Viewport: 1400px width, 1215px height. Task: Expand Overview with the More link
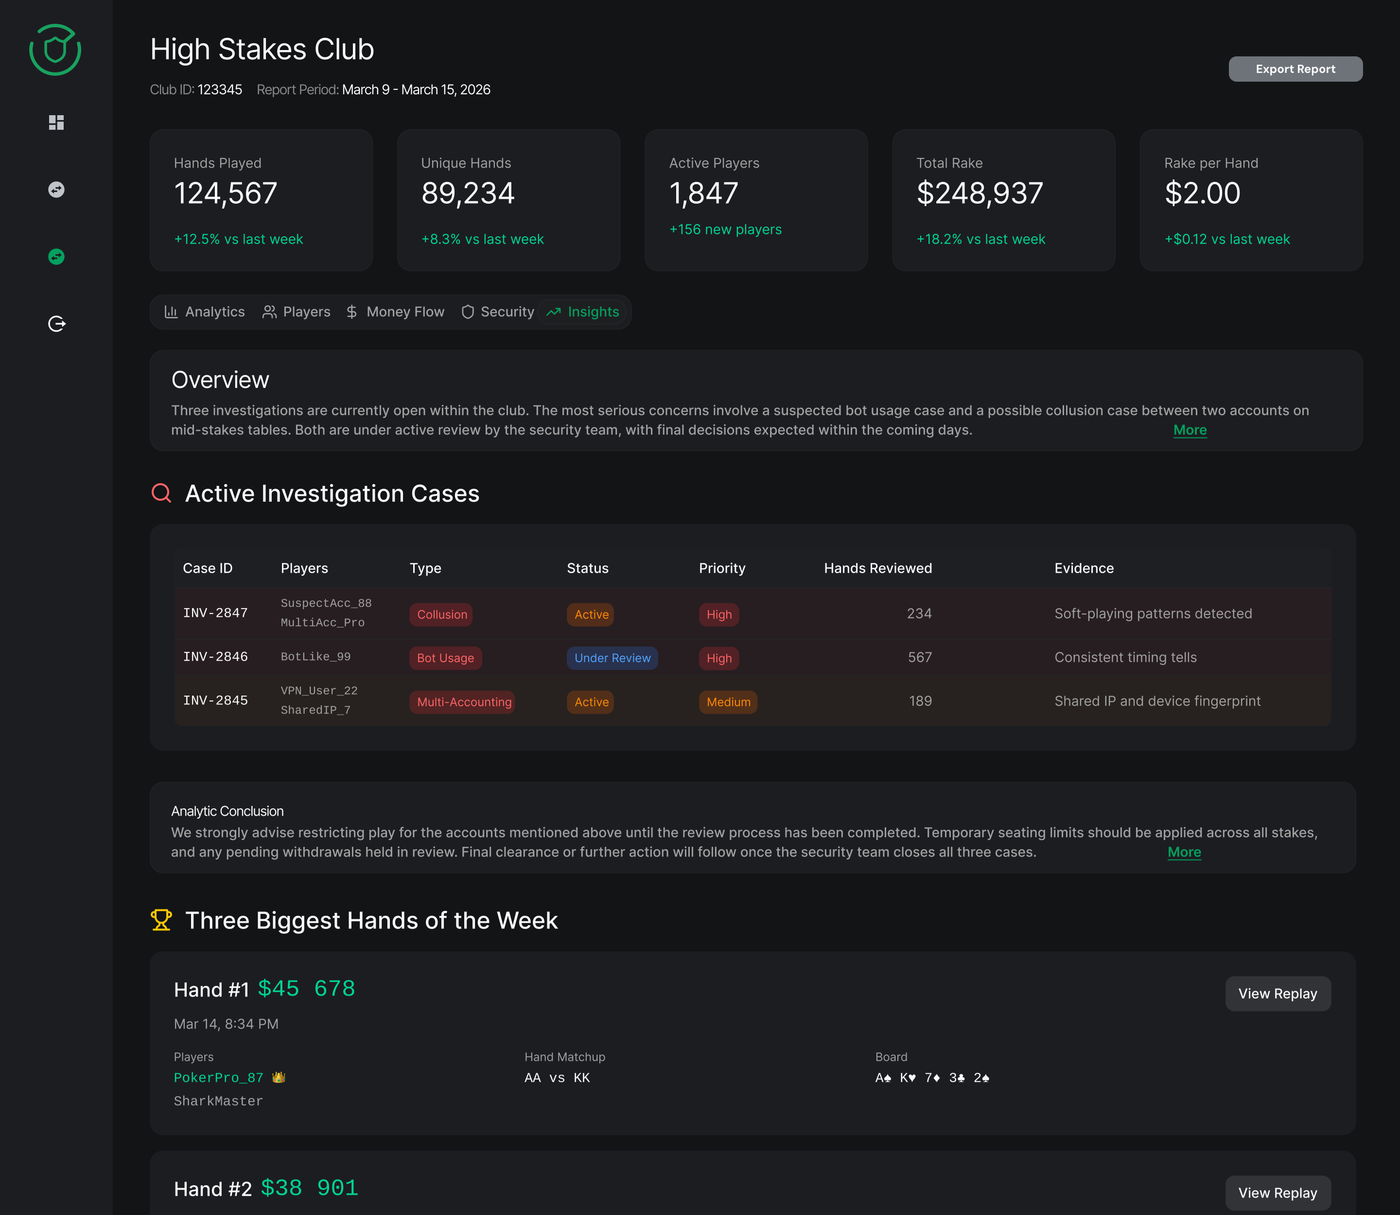[x=1190, y=430]
